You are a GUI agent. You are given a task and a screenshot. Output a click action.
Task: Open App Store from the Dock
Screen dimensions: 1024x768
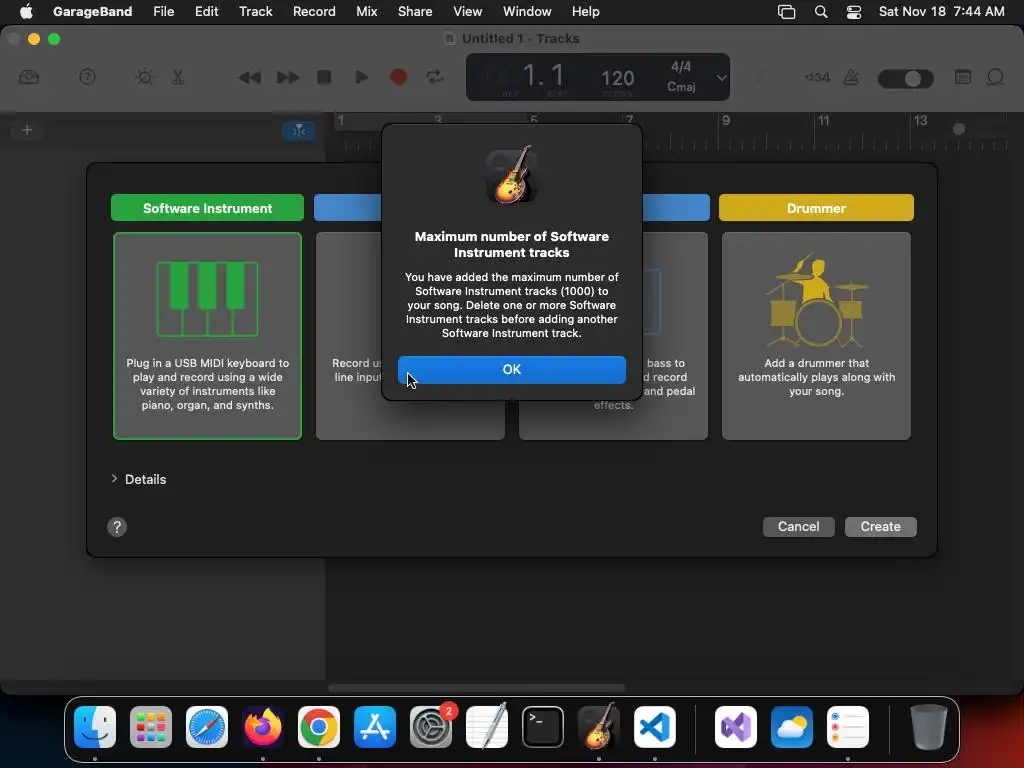tap(375, 727)
